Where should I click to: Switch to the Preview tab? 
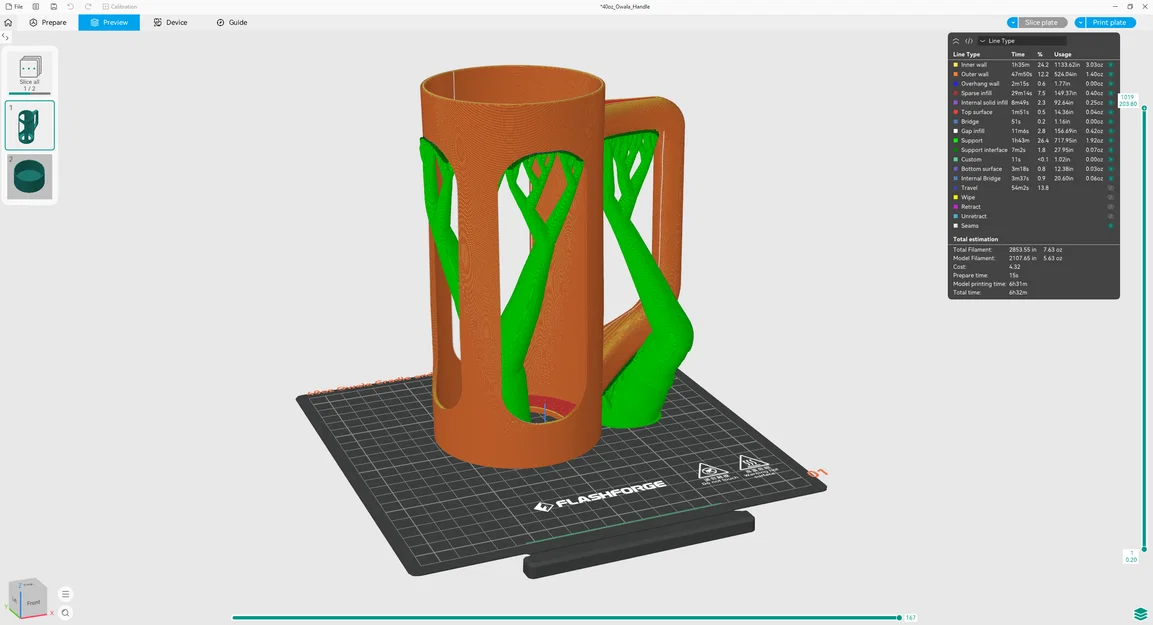point(109,23)
